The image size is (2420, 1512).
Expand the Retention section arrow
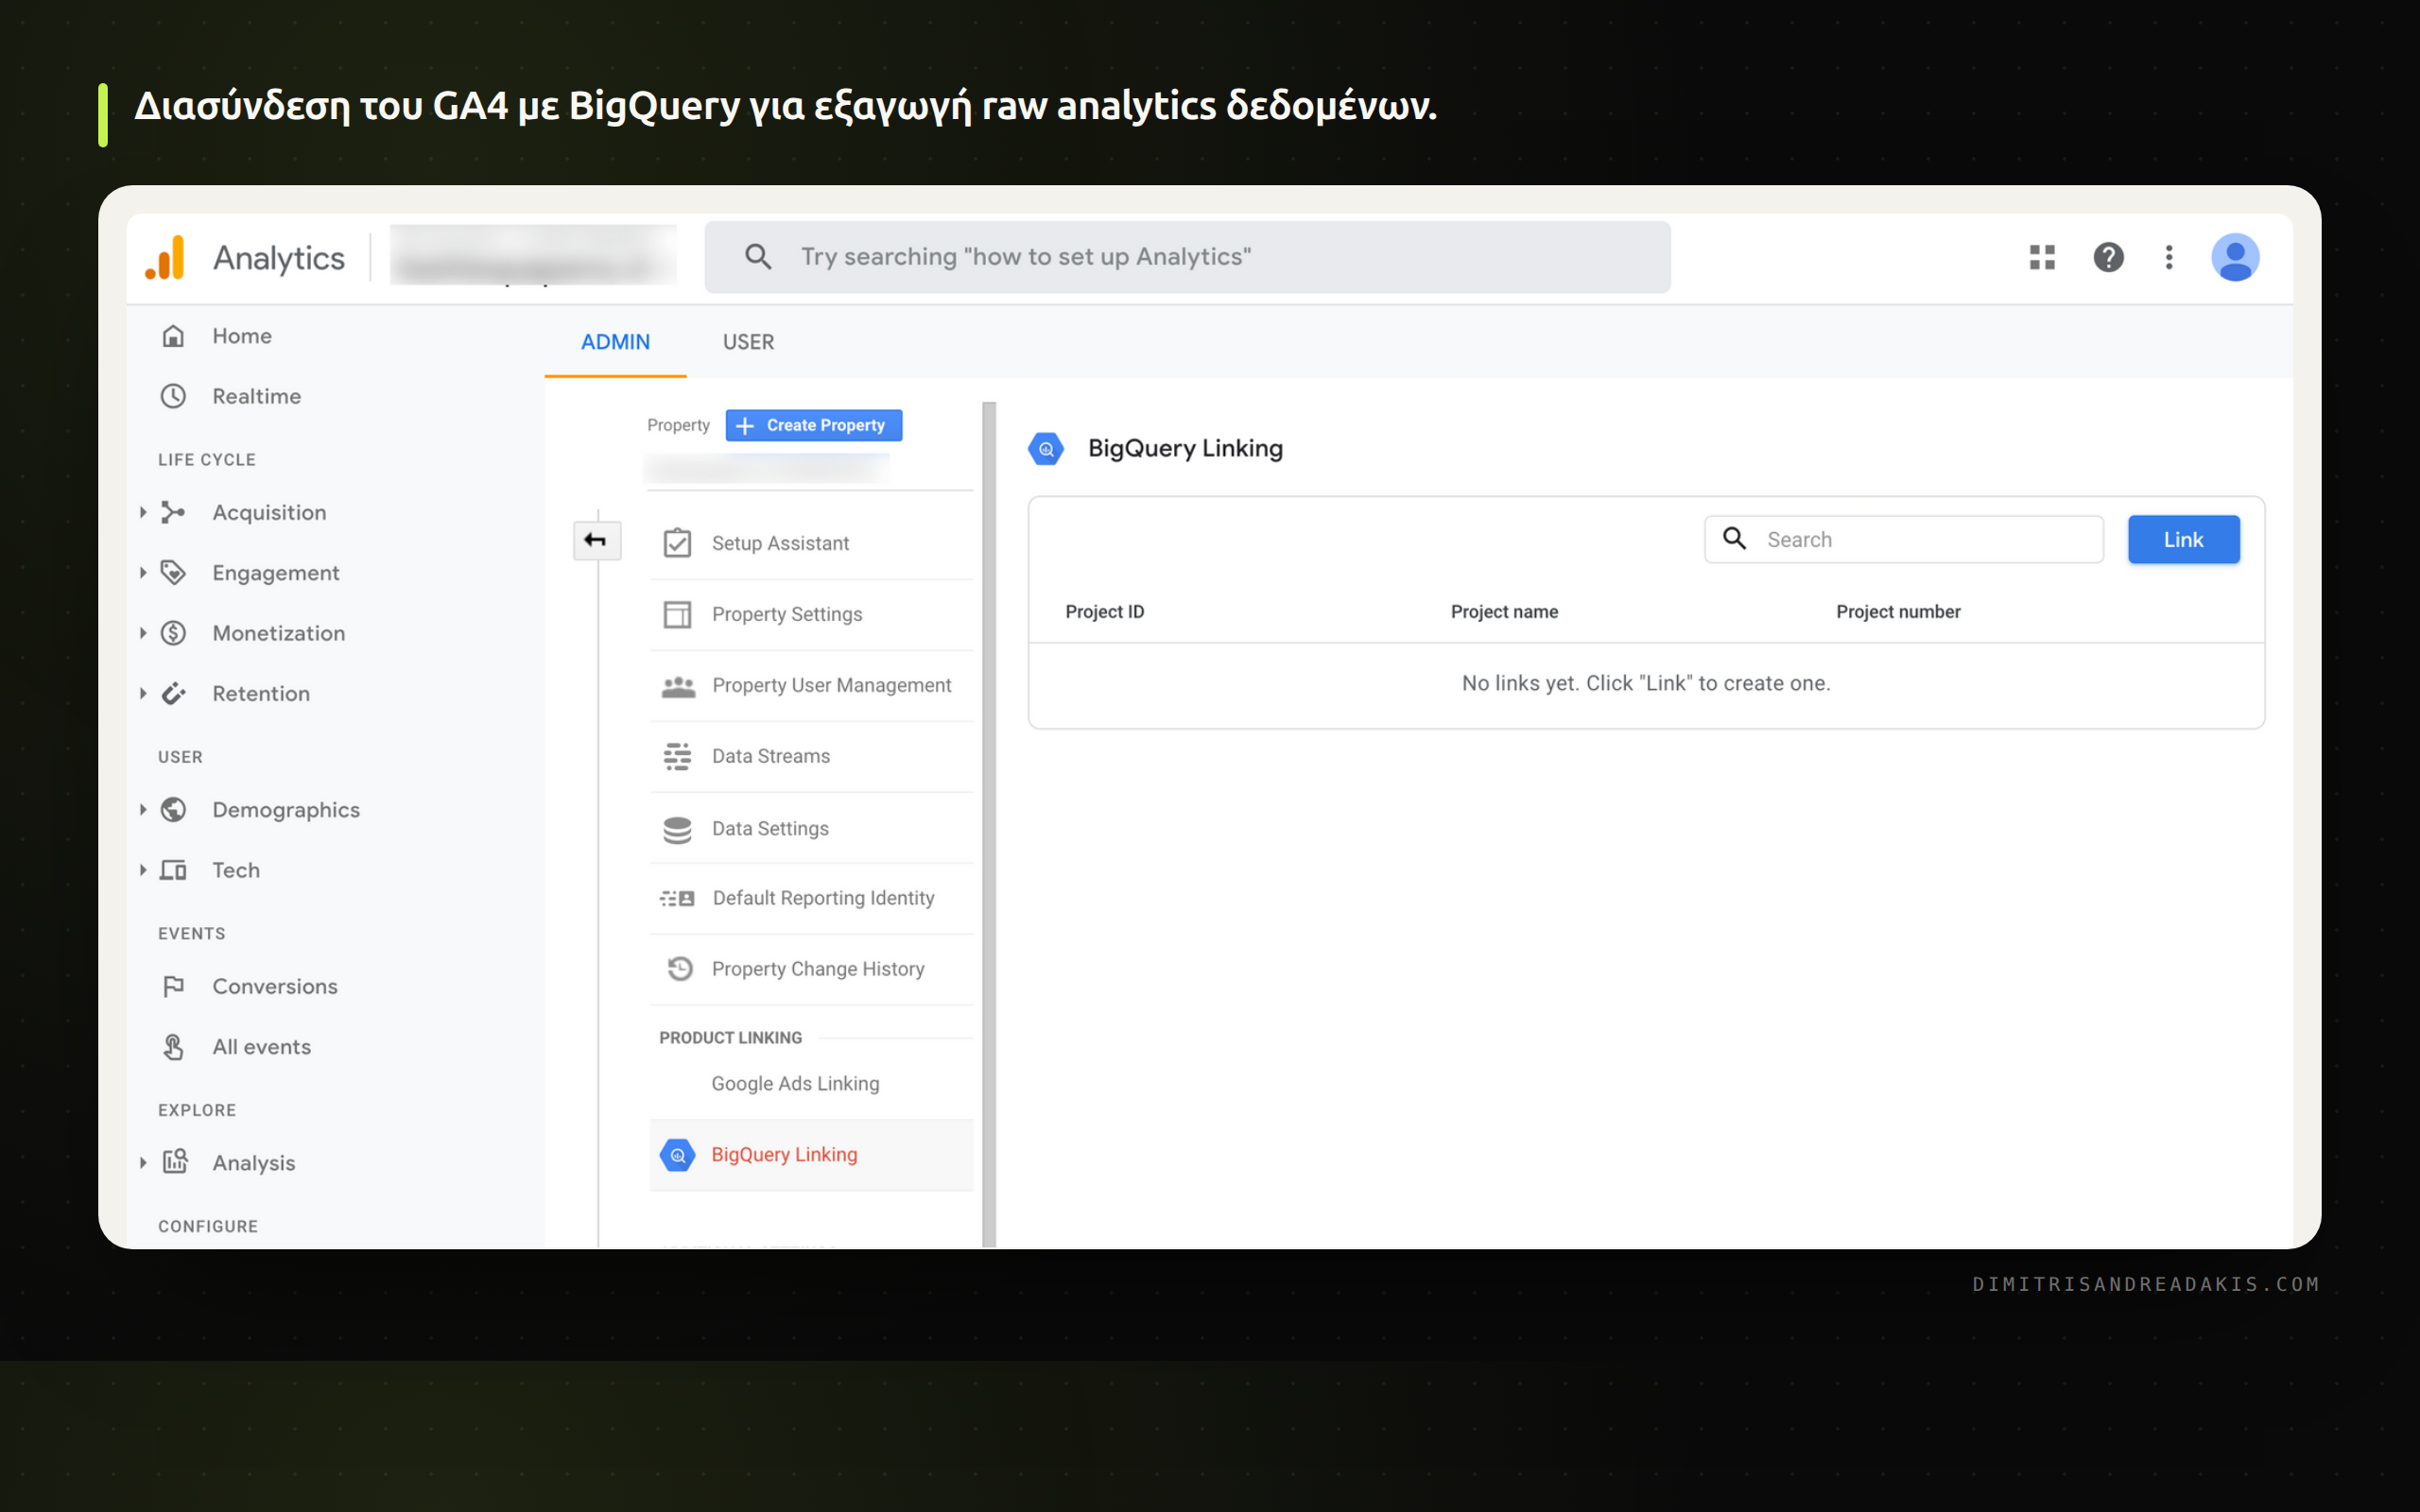tap(143, 693)
